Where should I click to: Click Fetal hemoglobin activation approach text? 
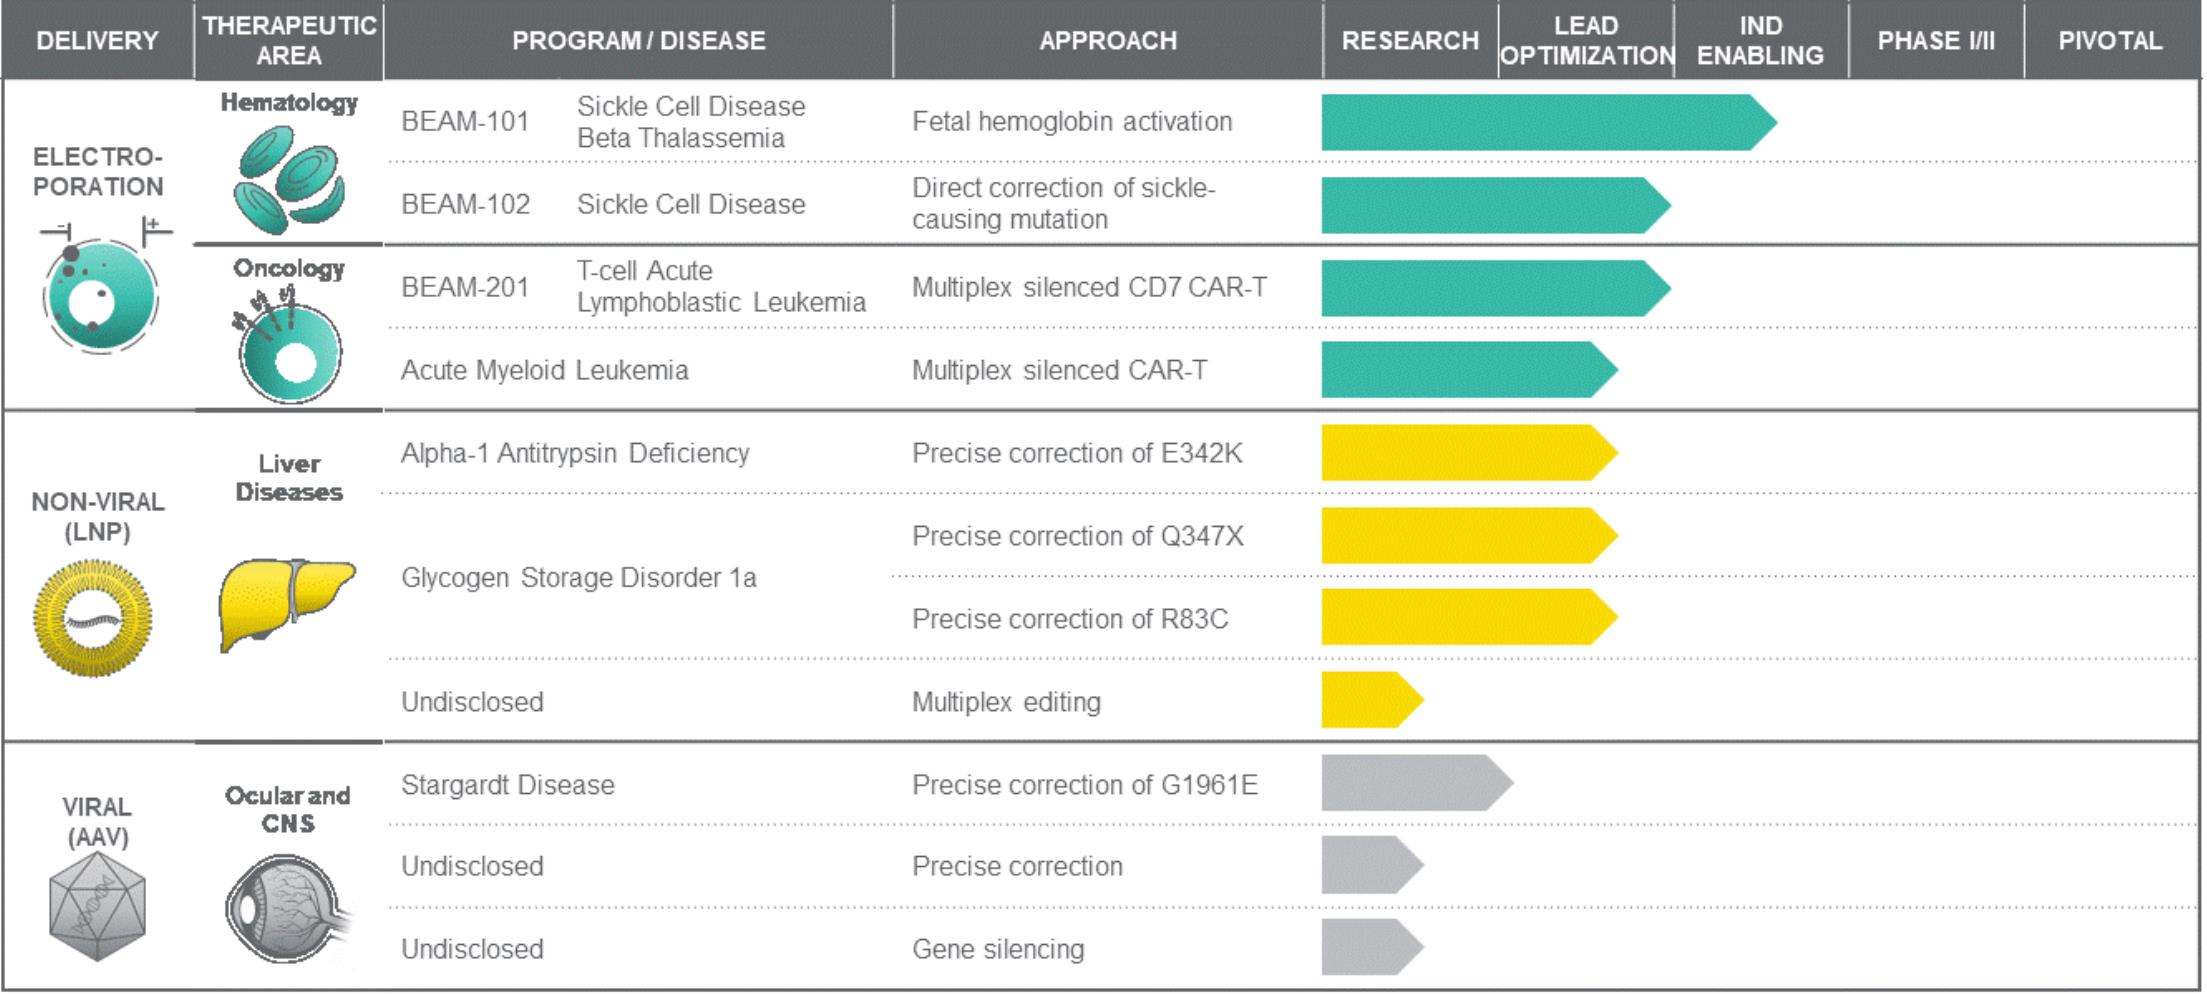(1071, 122)
